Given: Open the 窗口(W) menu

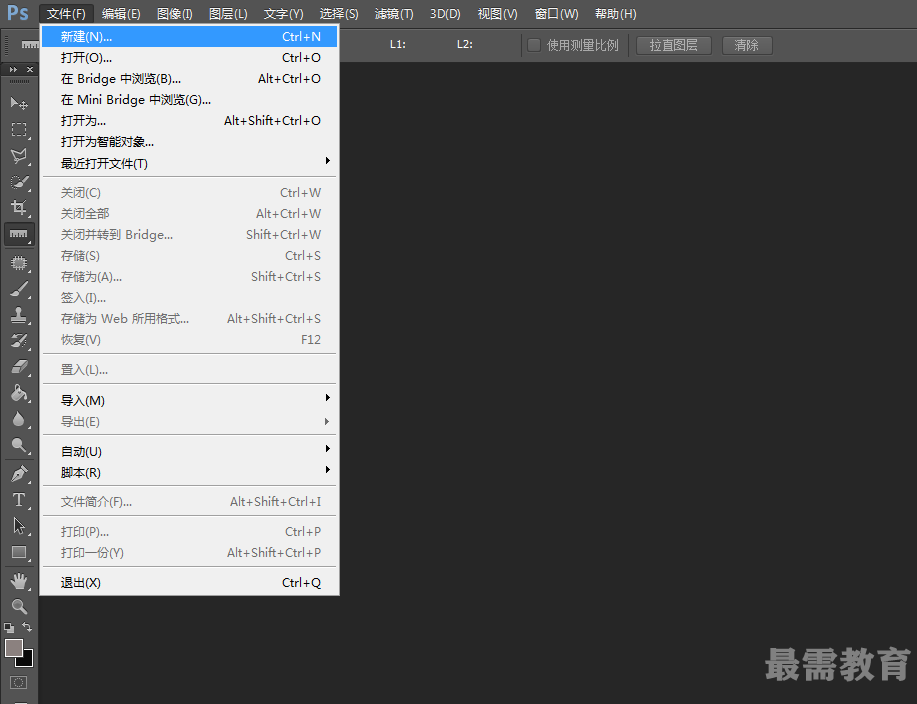Looking at the screenshot, I should click(556, 13).
